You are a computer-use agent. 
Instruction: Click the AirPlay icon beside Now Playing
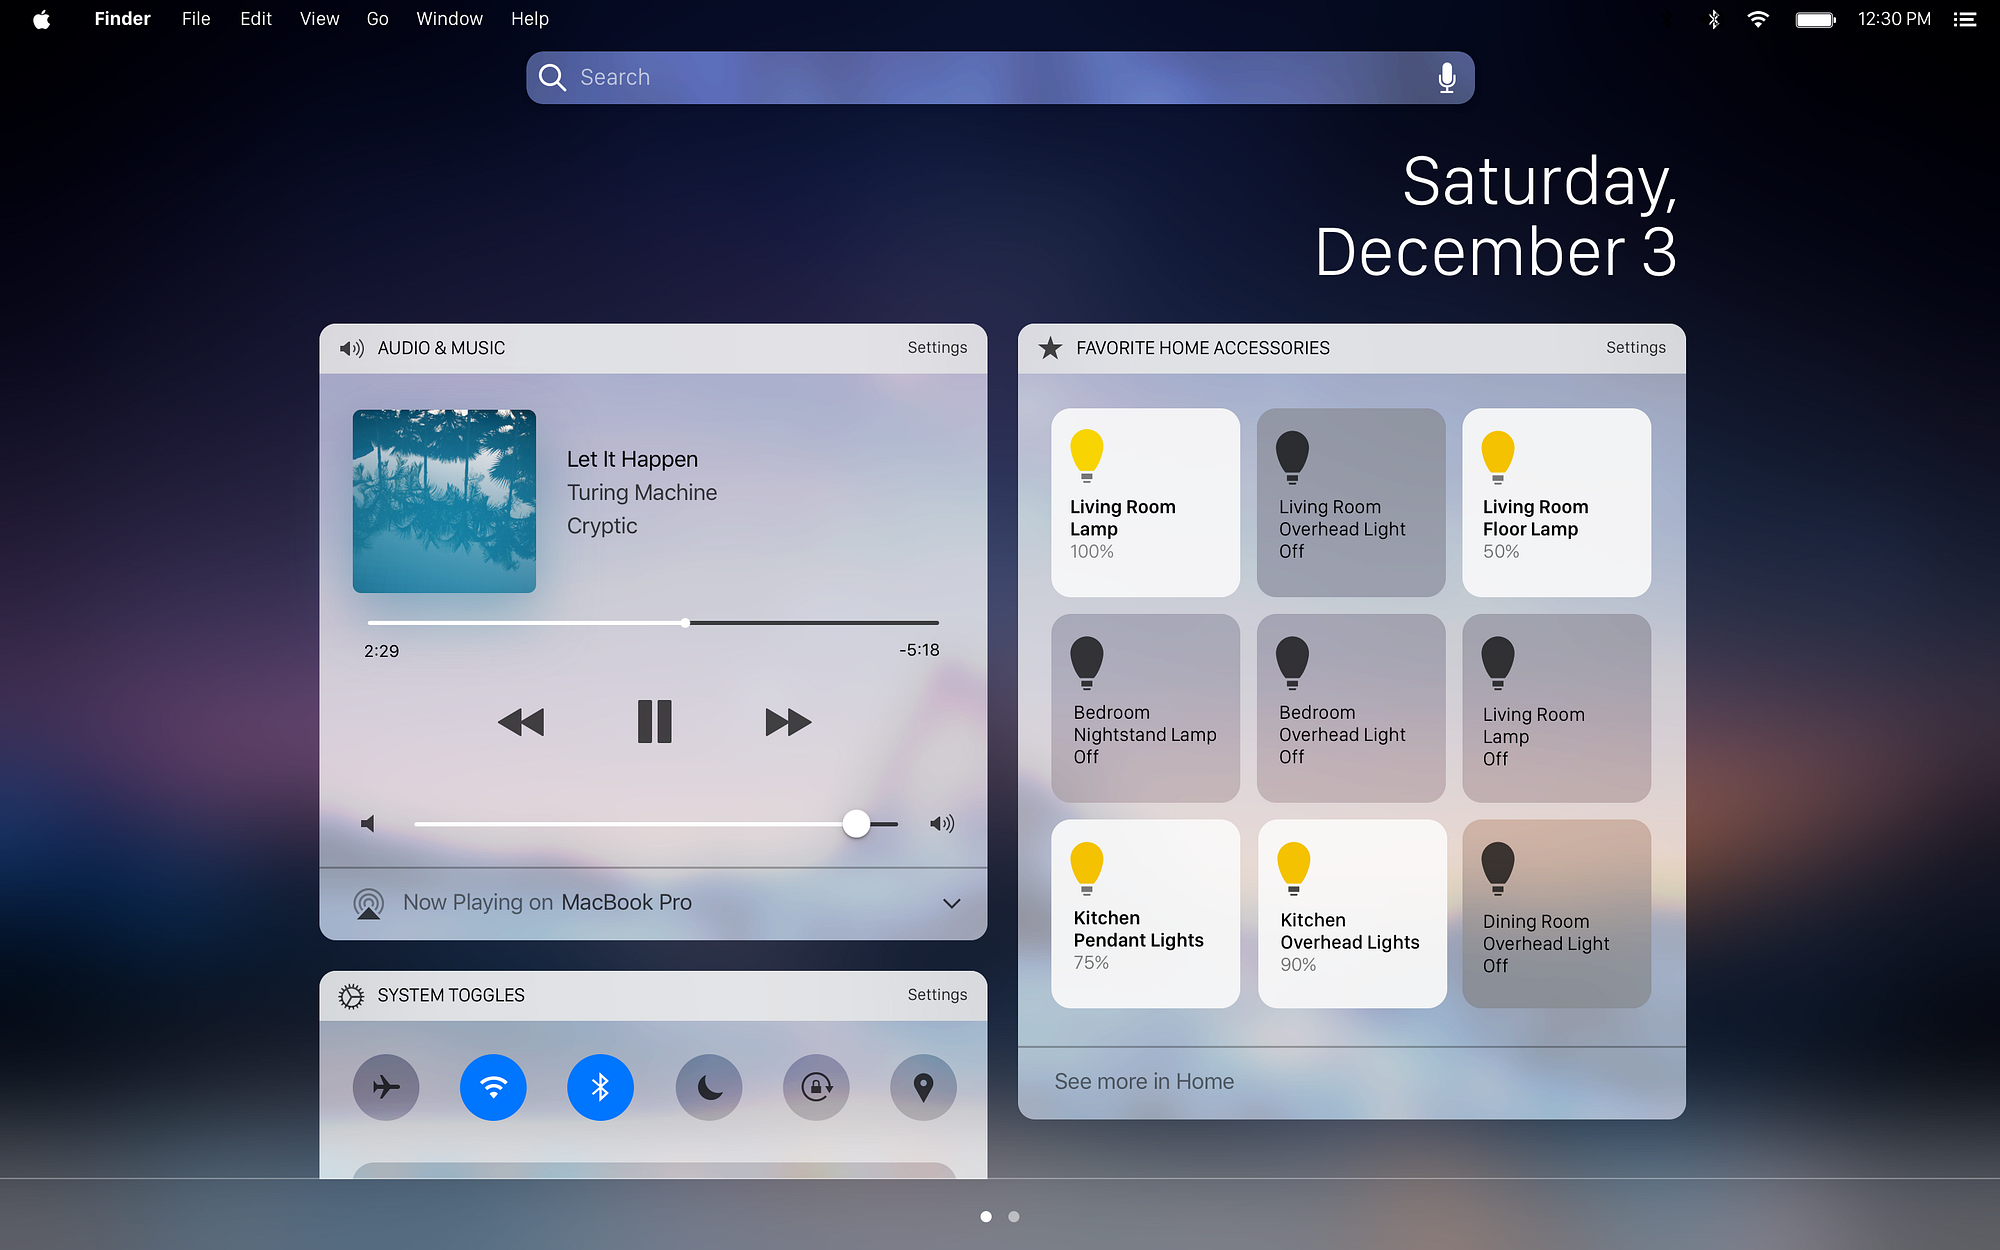369,903
